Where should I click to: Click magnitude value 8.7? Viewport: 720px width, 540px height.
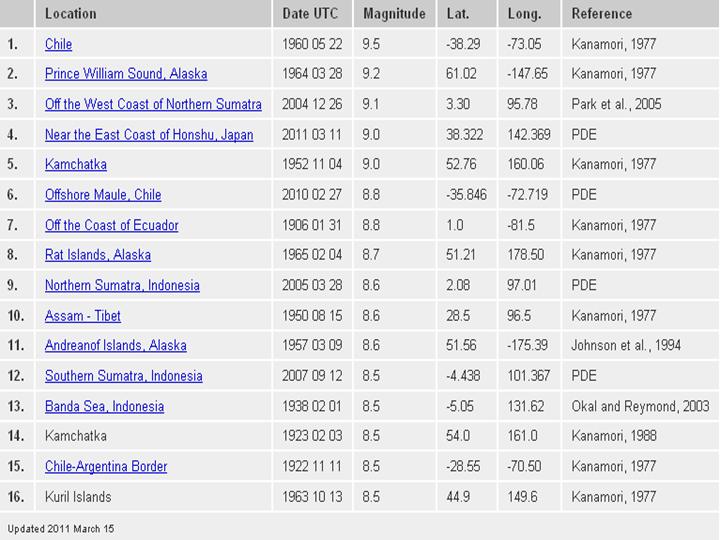(x=371, y=255)
